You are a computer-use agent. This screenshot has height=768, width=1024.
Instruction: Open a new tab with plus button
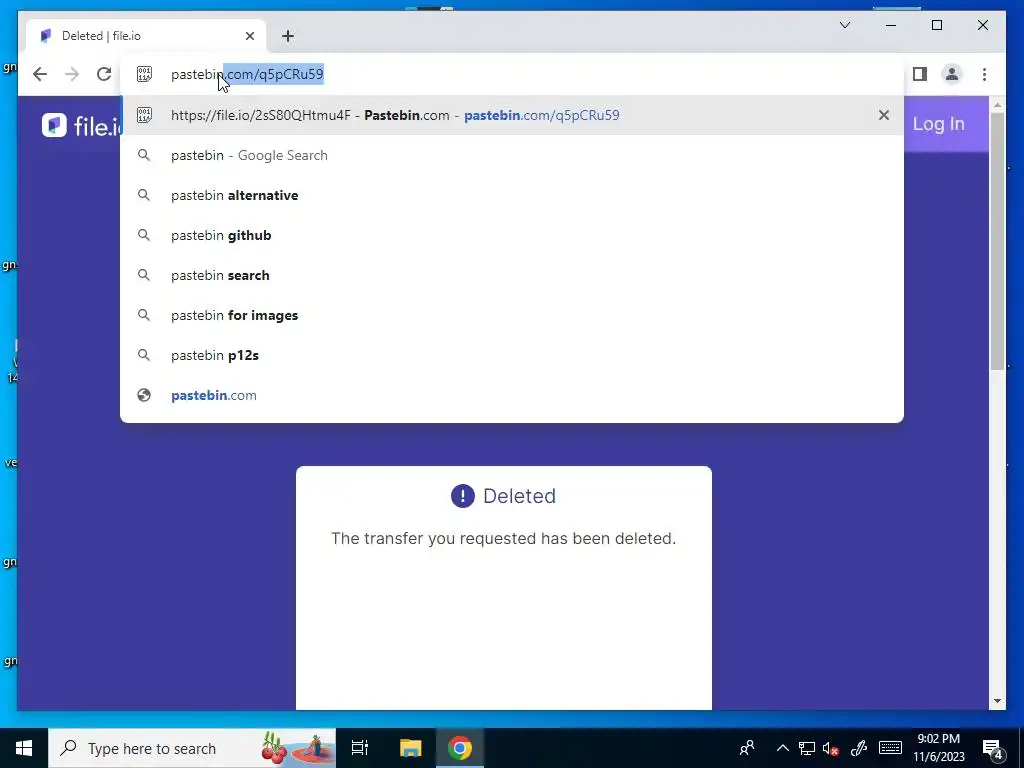coord(288,36)
